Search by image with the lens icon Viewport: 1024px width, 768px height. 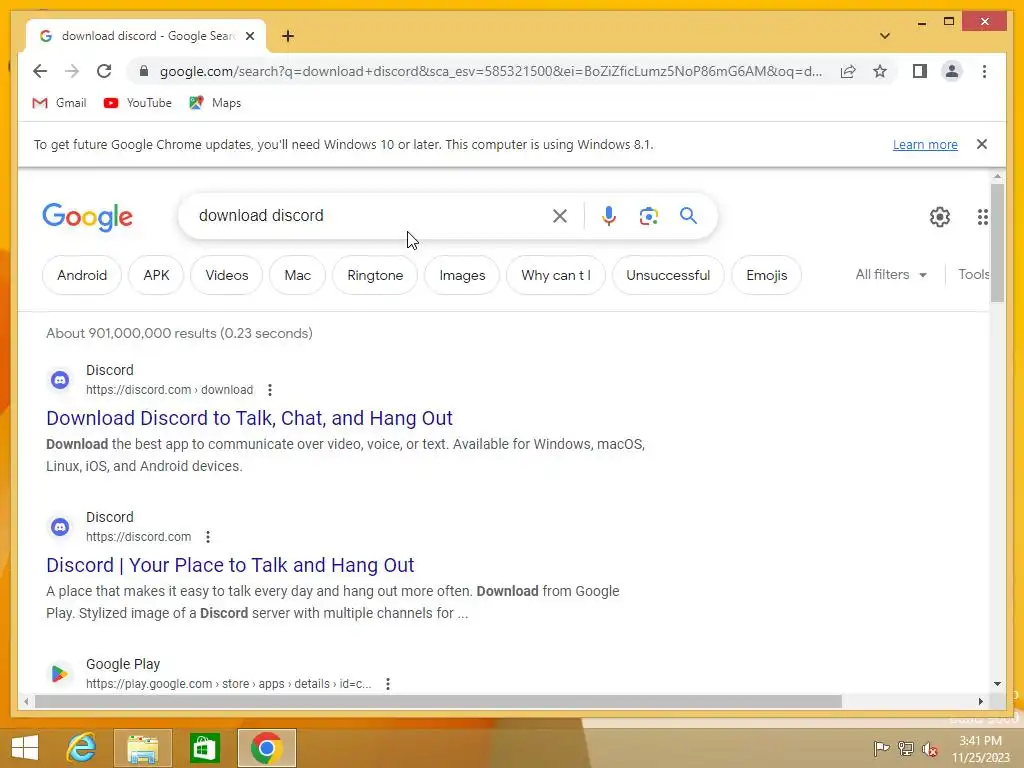coord(648,216)
